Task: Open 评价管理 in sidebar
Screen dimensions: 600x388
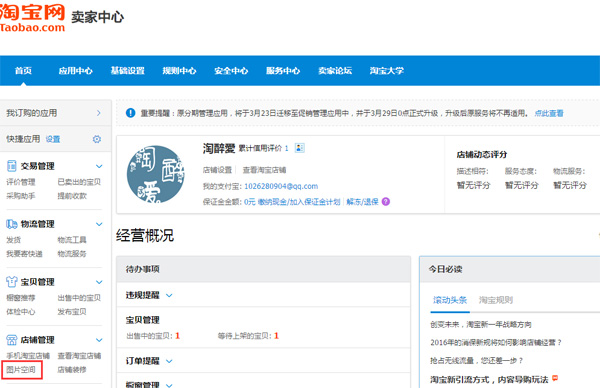Action: coord(21,182)
